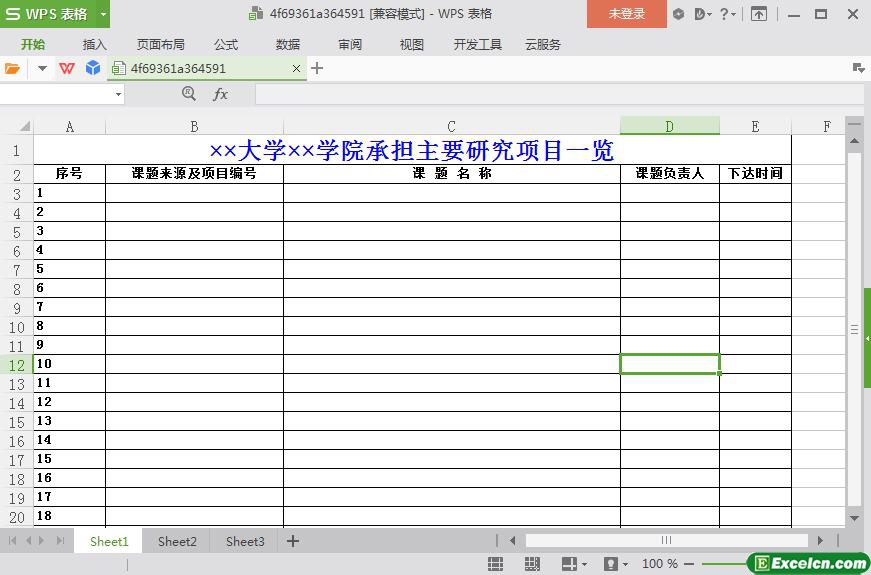
Task: Switch to the 审阅 tab
Action: point(350,44)
